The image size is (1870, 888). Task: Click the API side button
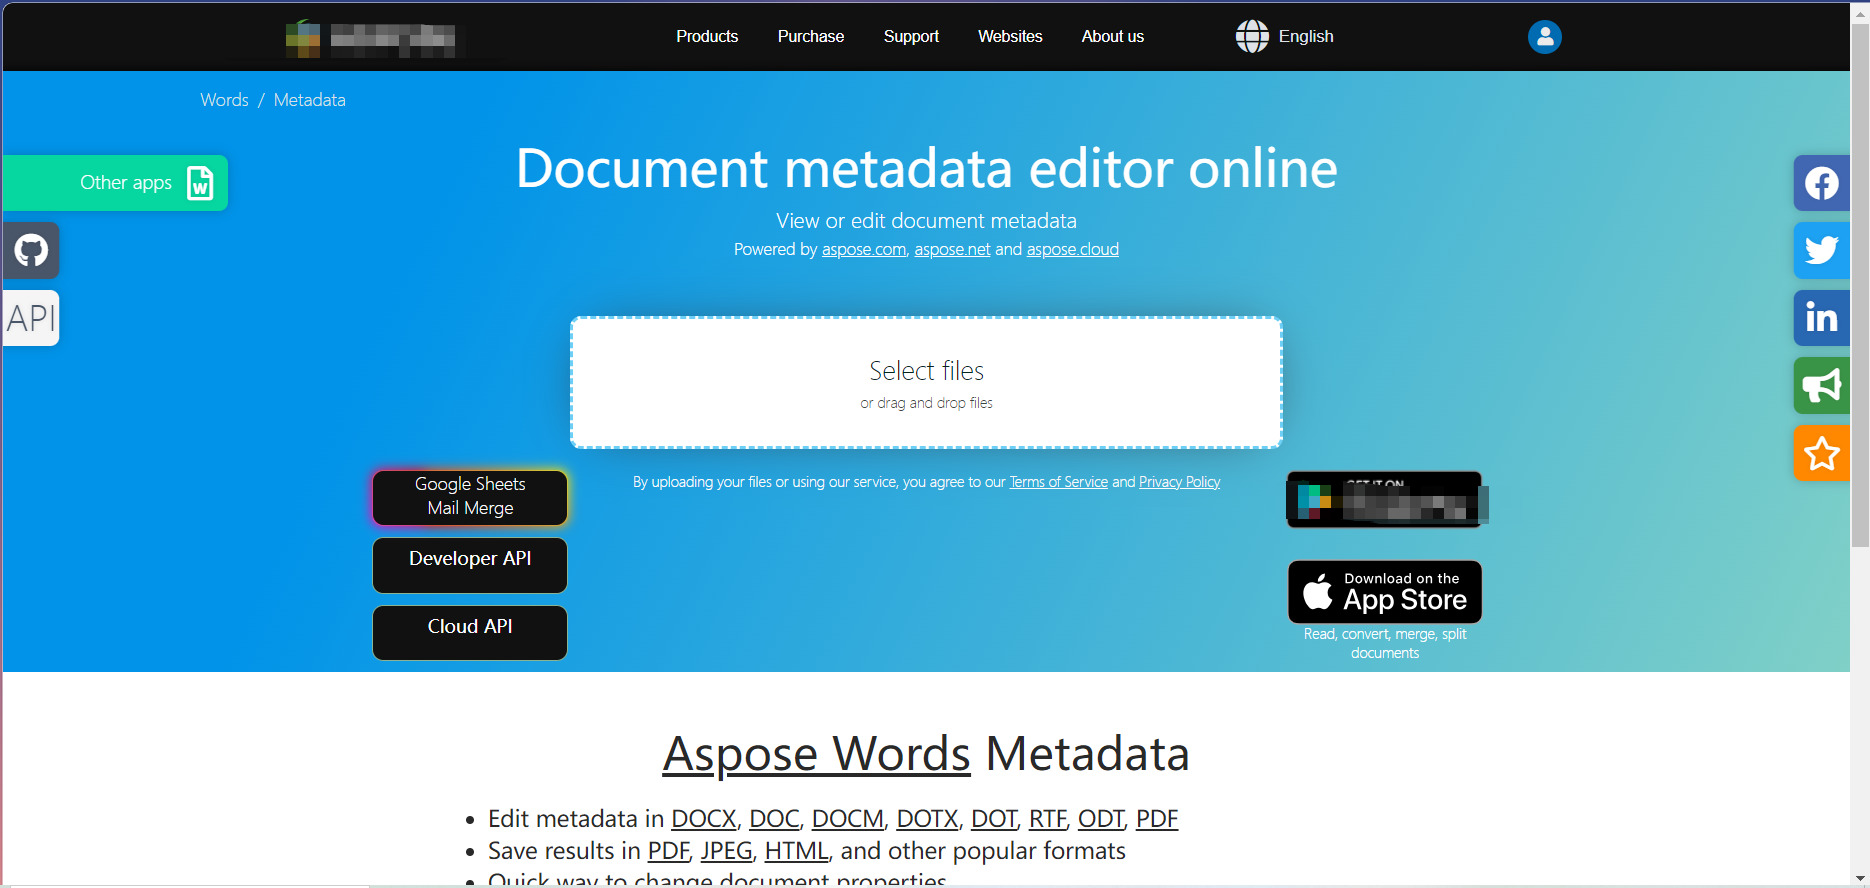coord(31,318)
